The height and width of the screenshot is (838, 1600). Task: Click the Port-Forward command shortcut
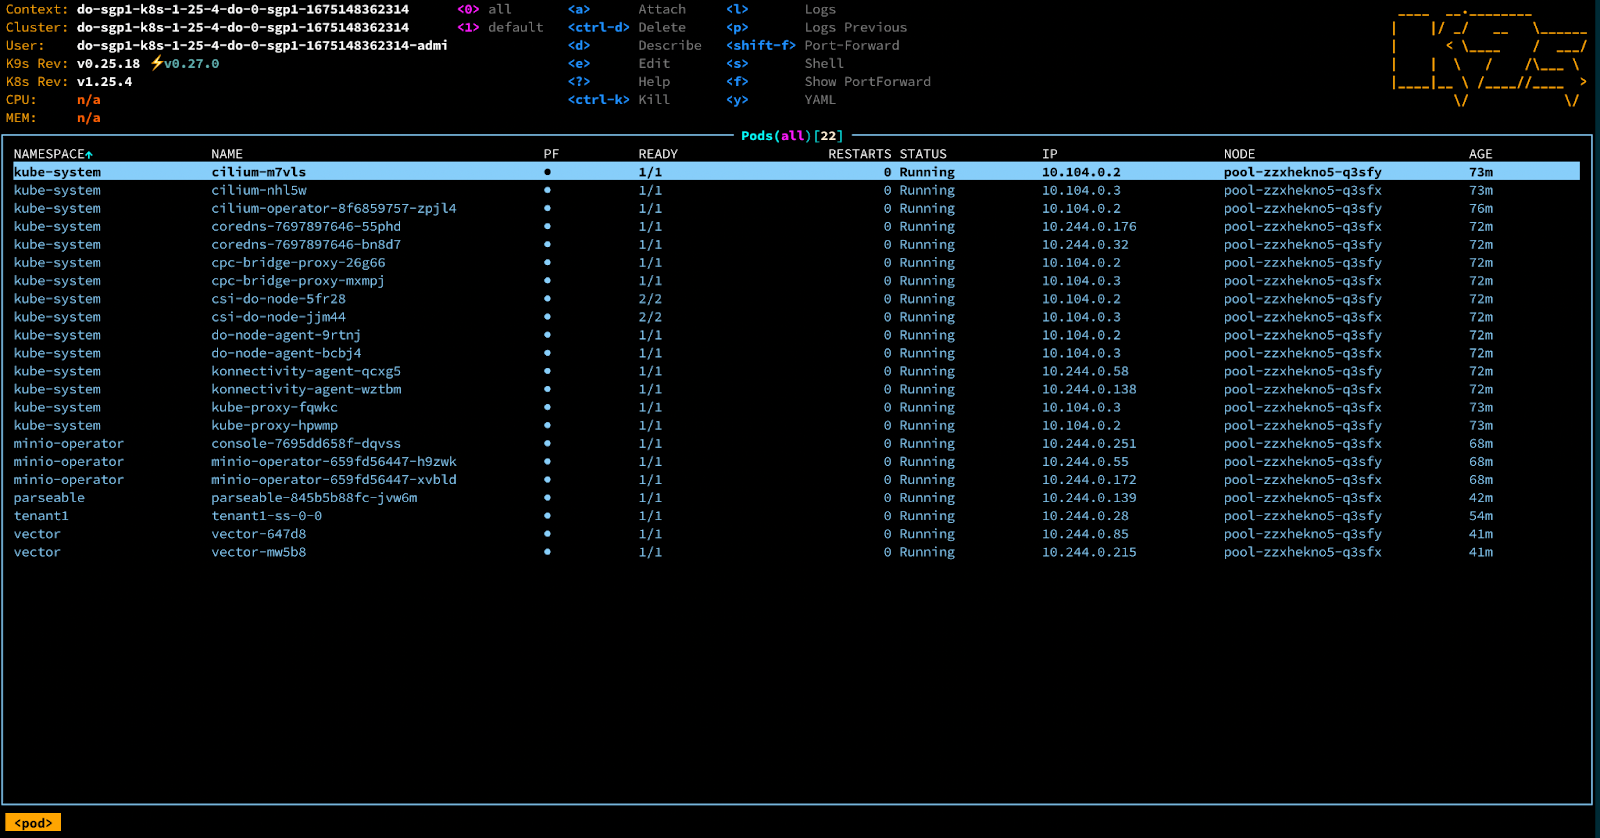(x=851, y=45)
